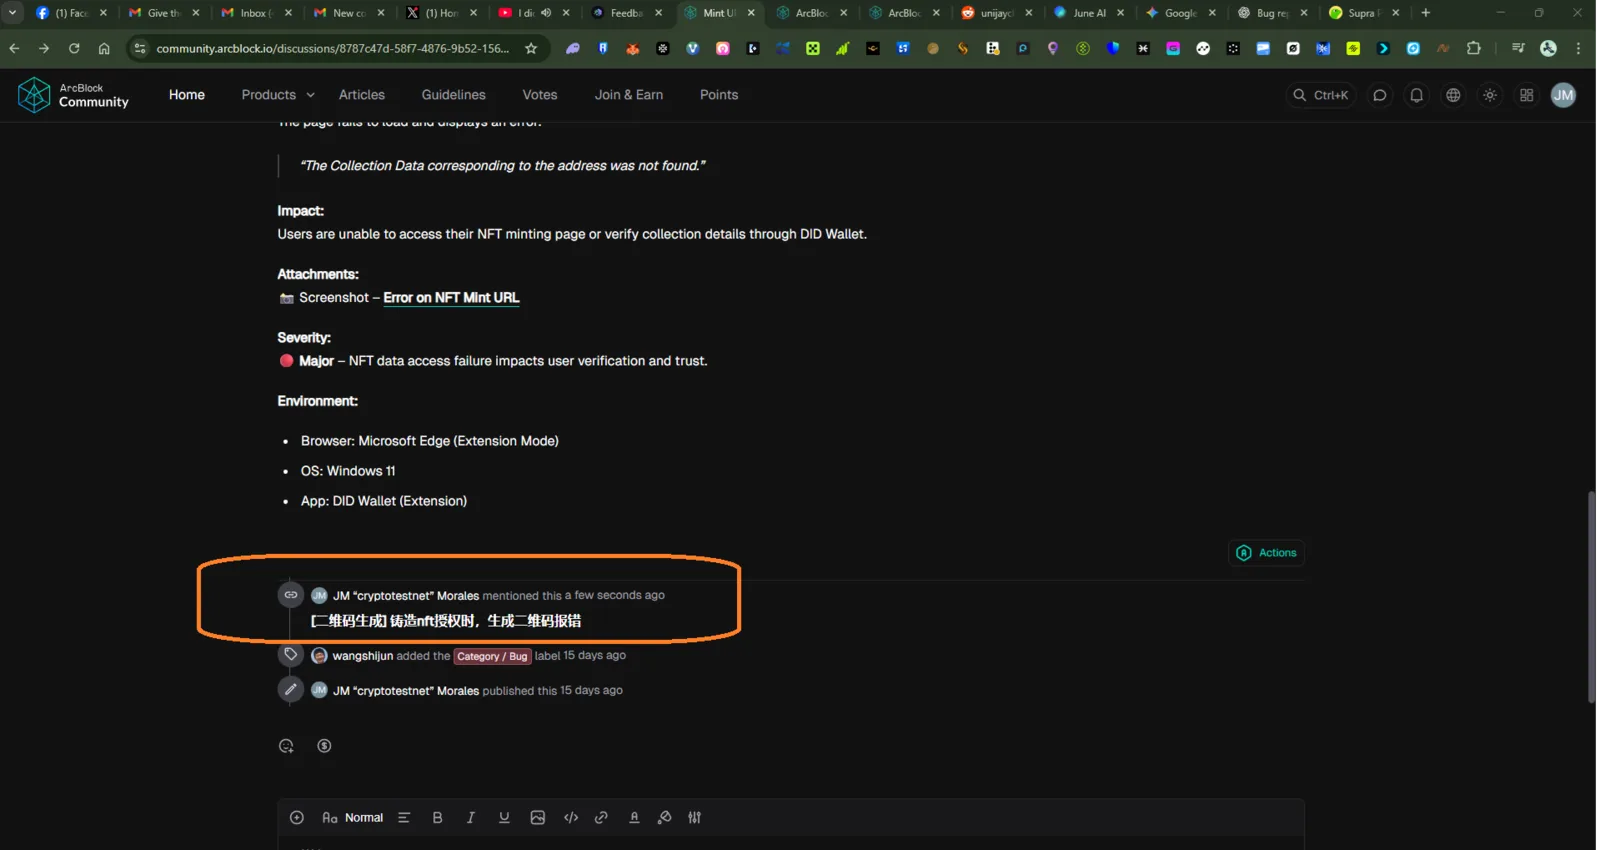1600x850 pixels.
Task: Switch to the Inbox Gmail tab
Action: click(x=255, y=13)
